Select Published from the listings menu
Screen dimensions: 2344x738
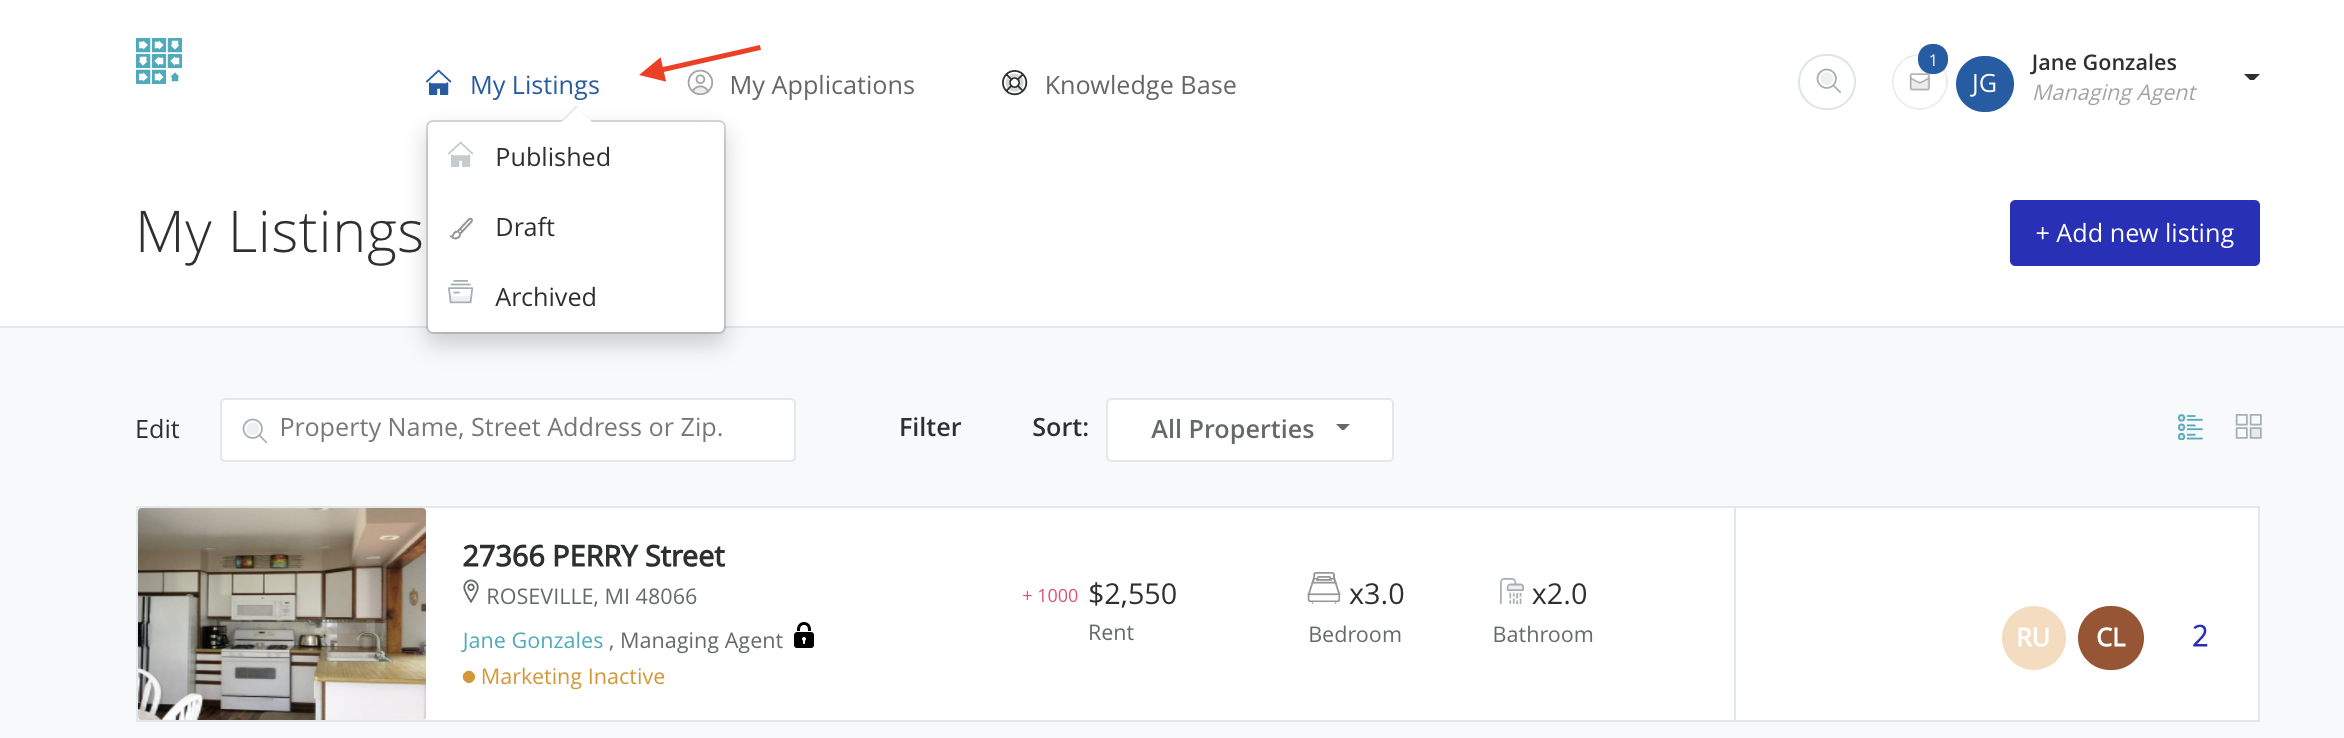(x=552, y=157)
